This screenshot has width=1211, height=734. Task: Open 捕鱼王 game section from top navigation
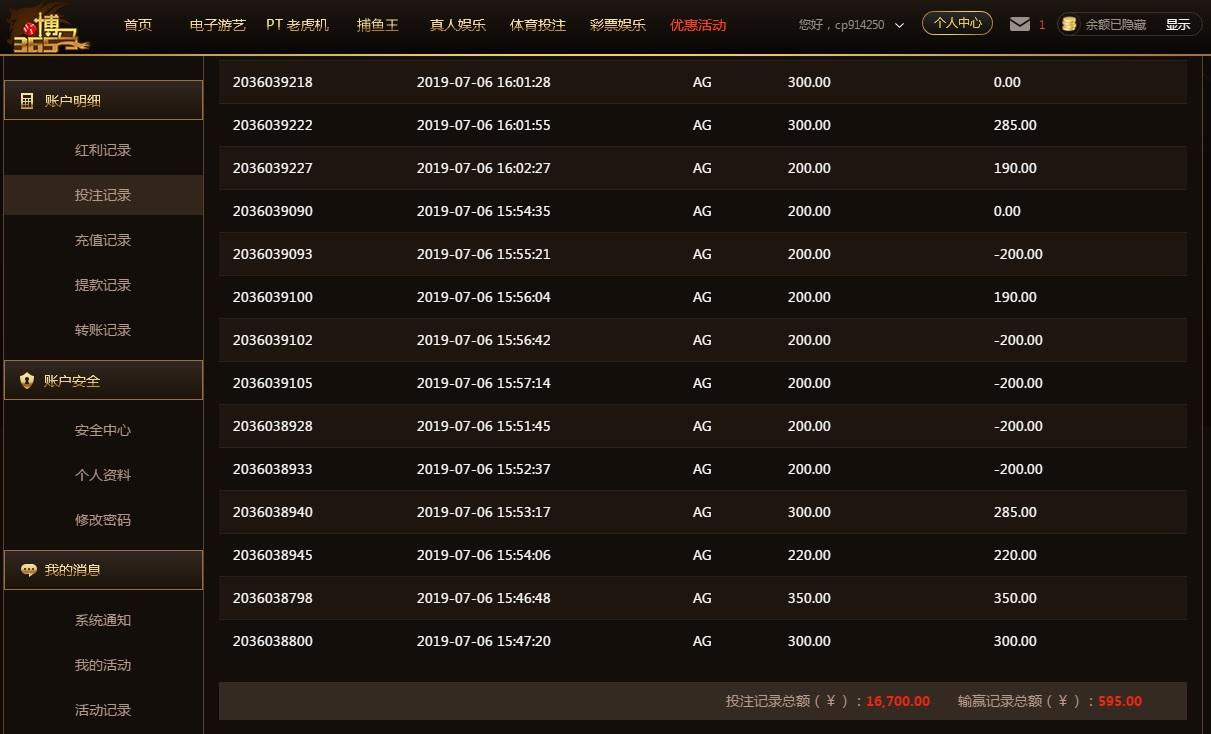[377, 25]
